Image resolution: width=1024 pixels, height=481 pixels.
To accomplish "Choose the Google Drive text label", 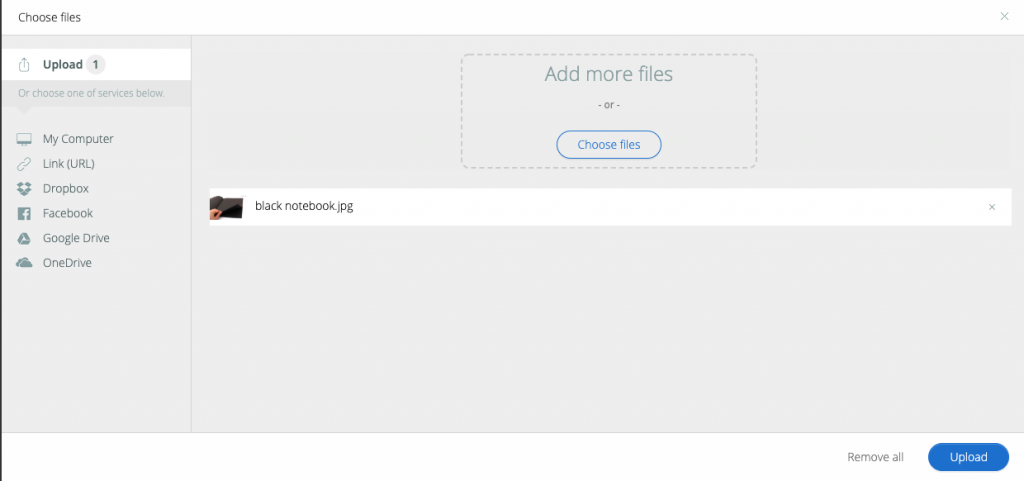I will tap(76, 239).
